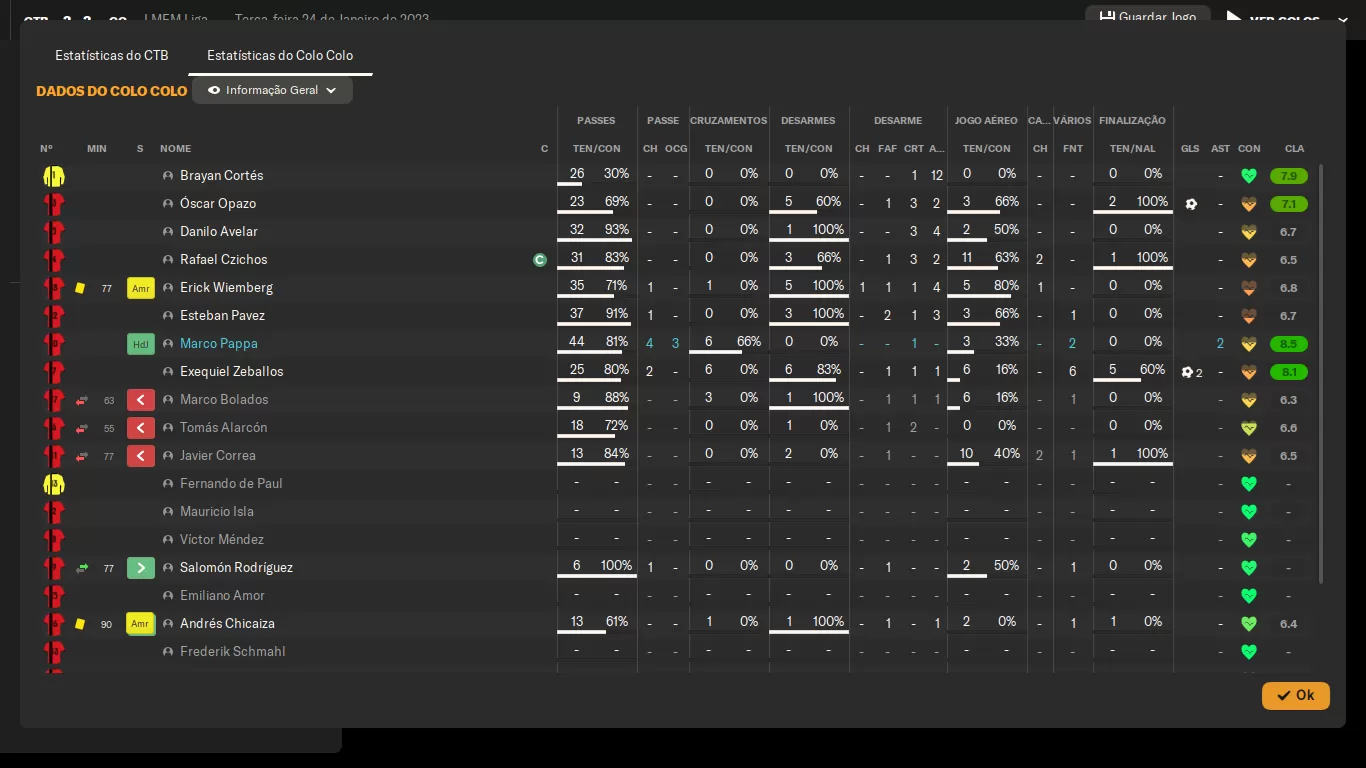
Task: Open the Informação Geral view dropdown
Action: [272, 90]
